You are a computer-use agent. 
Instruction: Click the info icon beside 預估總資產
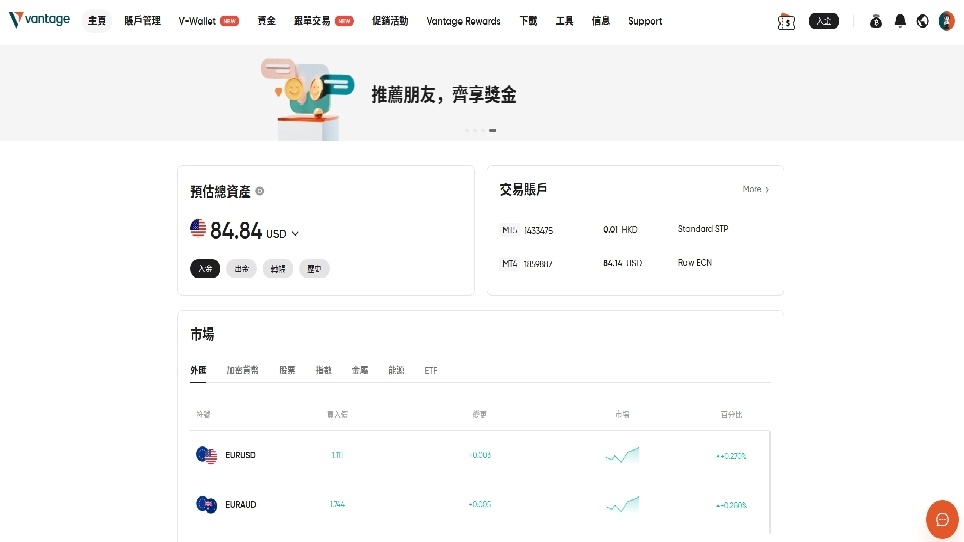(x=259, y=191)
